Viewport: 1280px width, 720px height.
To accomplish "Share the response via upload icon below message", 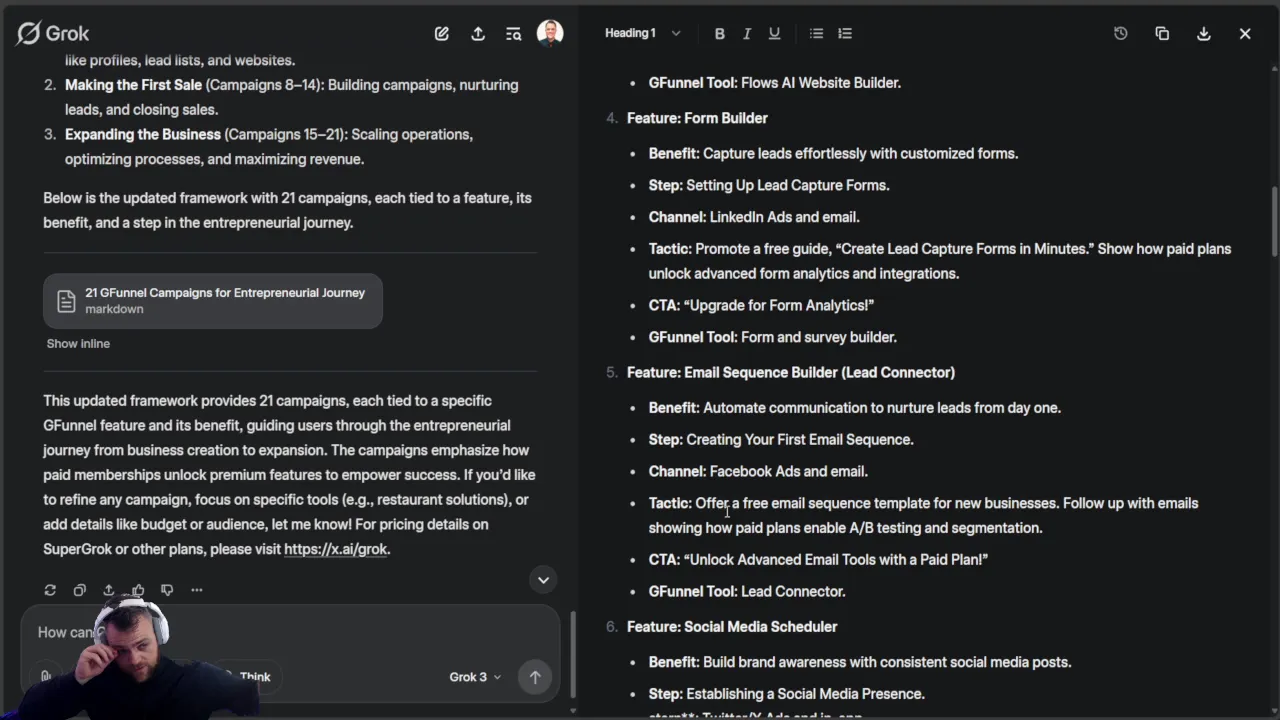I will pyautogui.click(x=108, y=590).
